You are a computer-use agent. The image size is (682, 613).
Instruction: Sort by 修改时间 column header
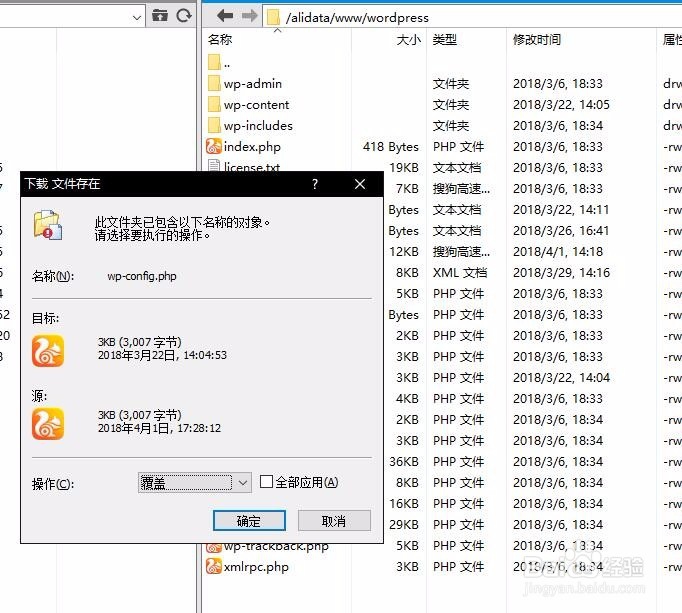point(537,40)
